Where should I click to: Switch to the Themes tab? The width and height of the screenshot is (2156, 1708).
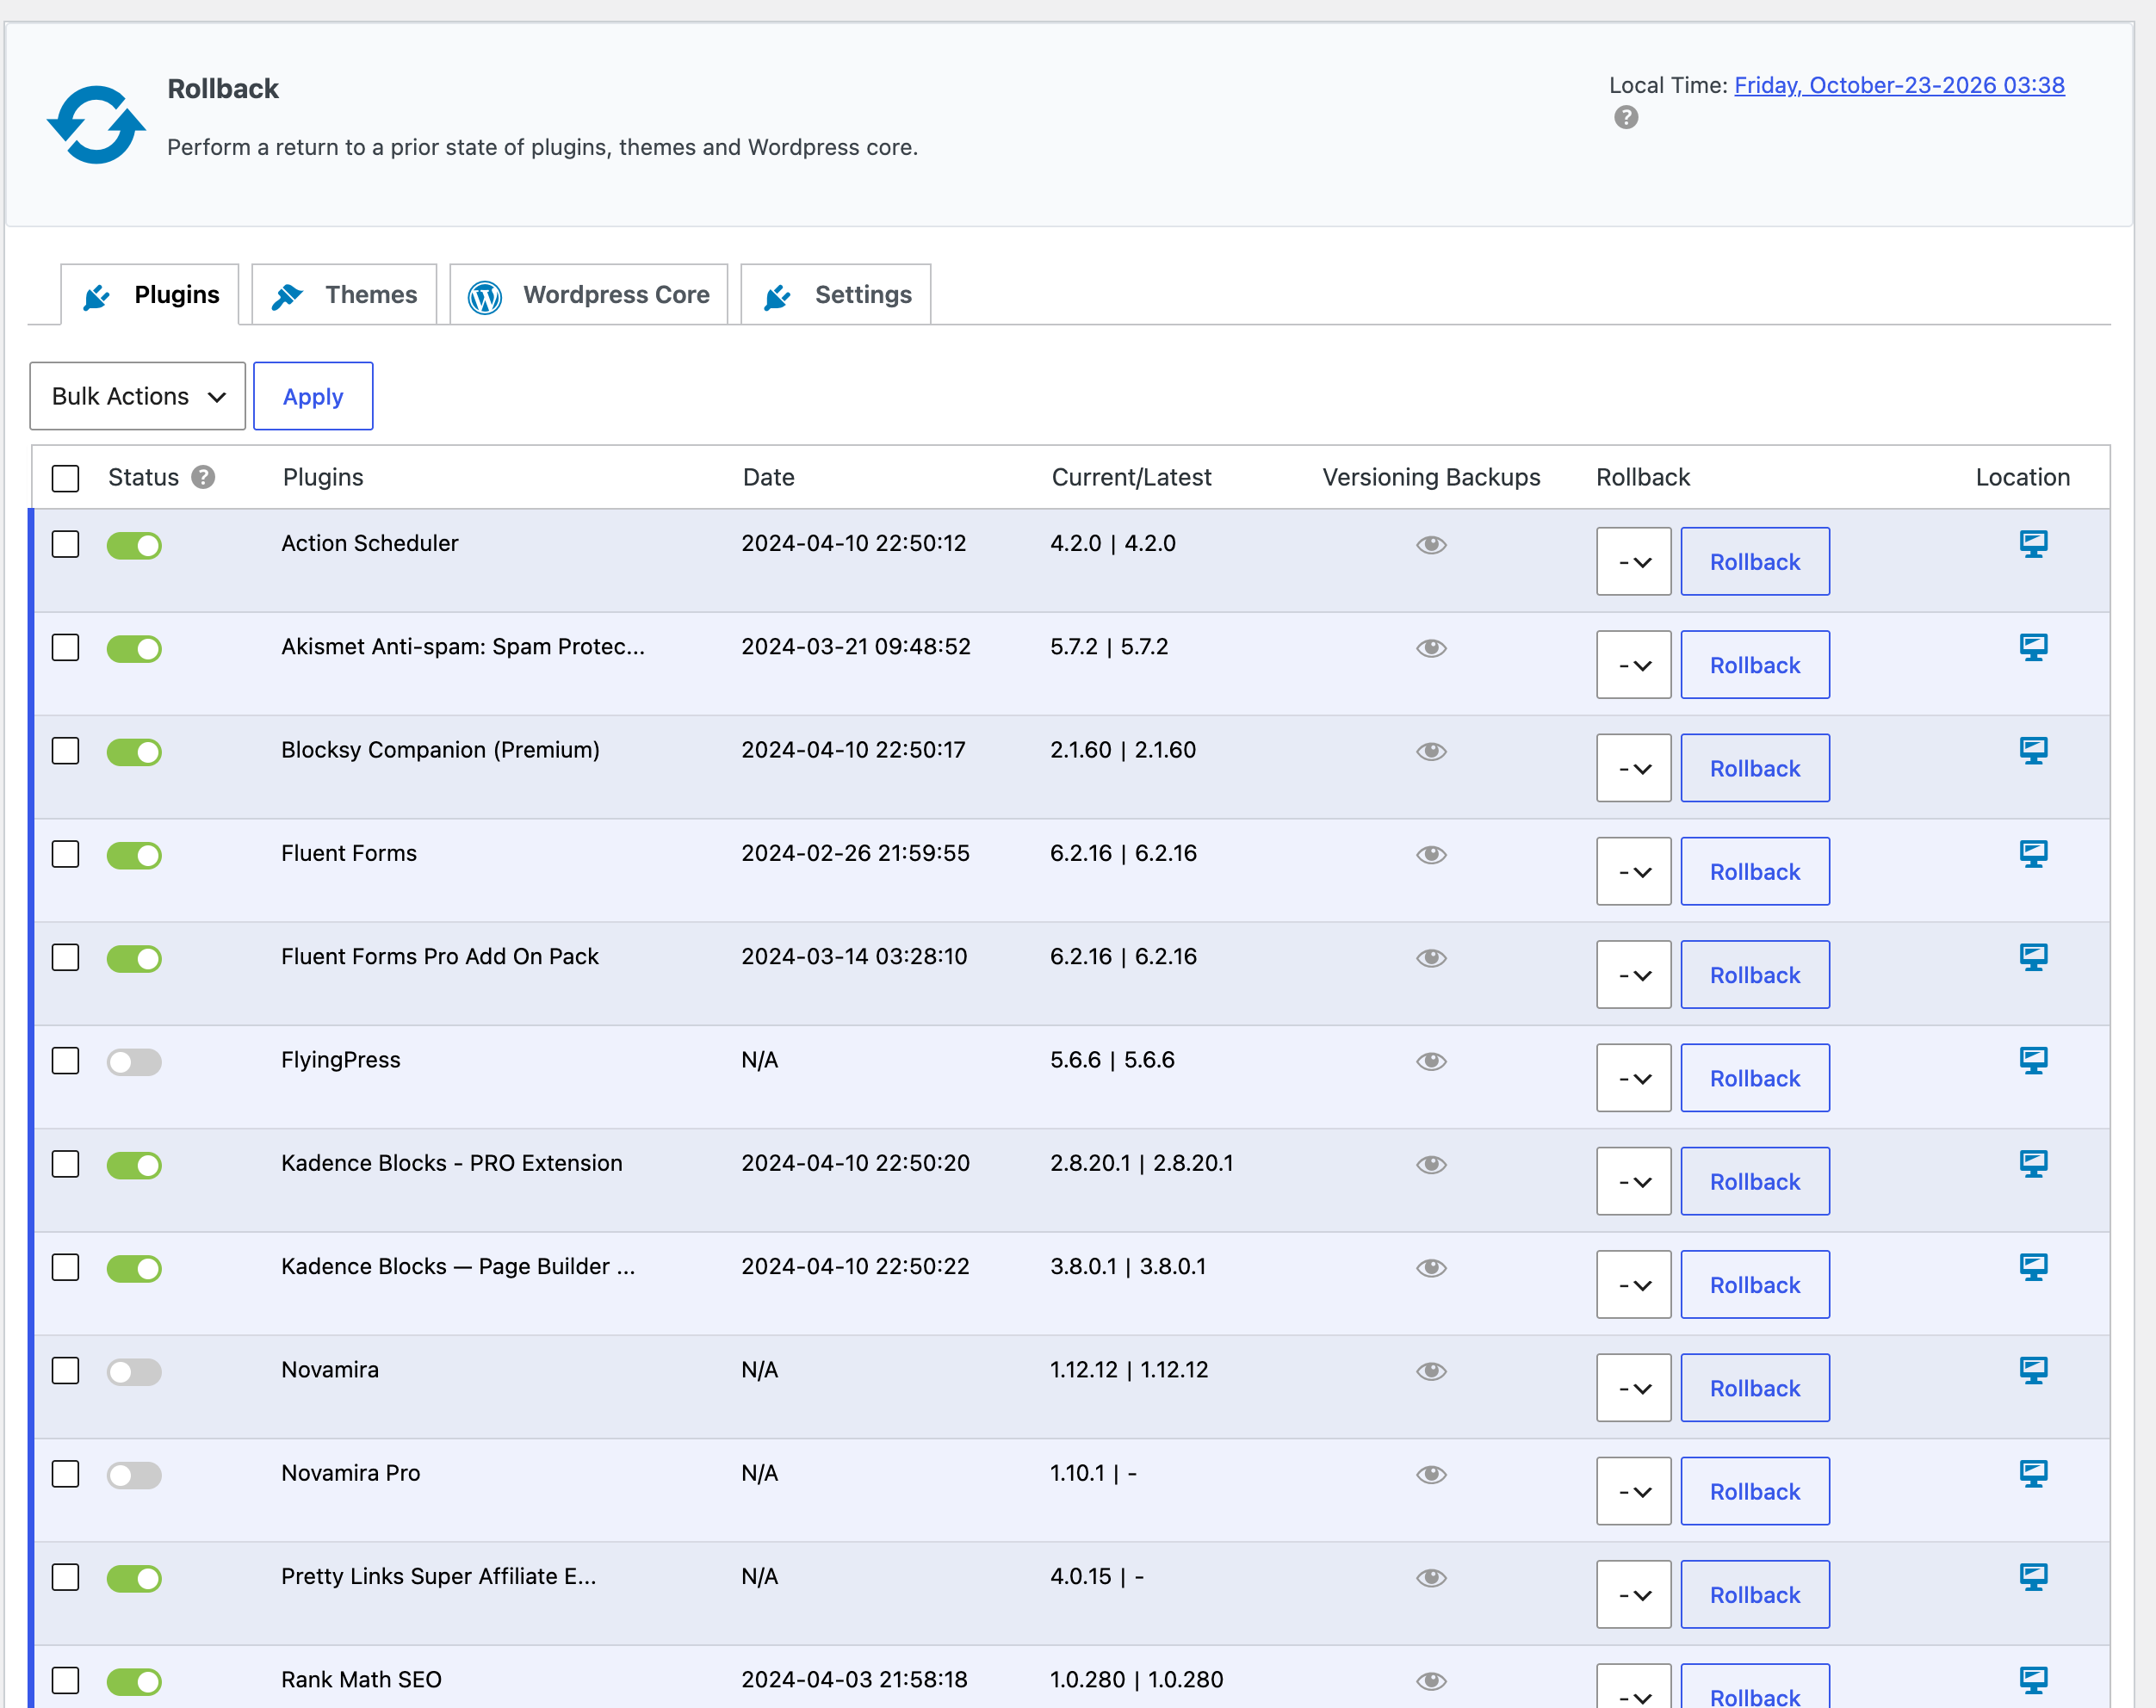[x=344, y=295]
